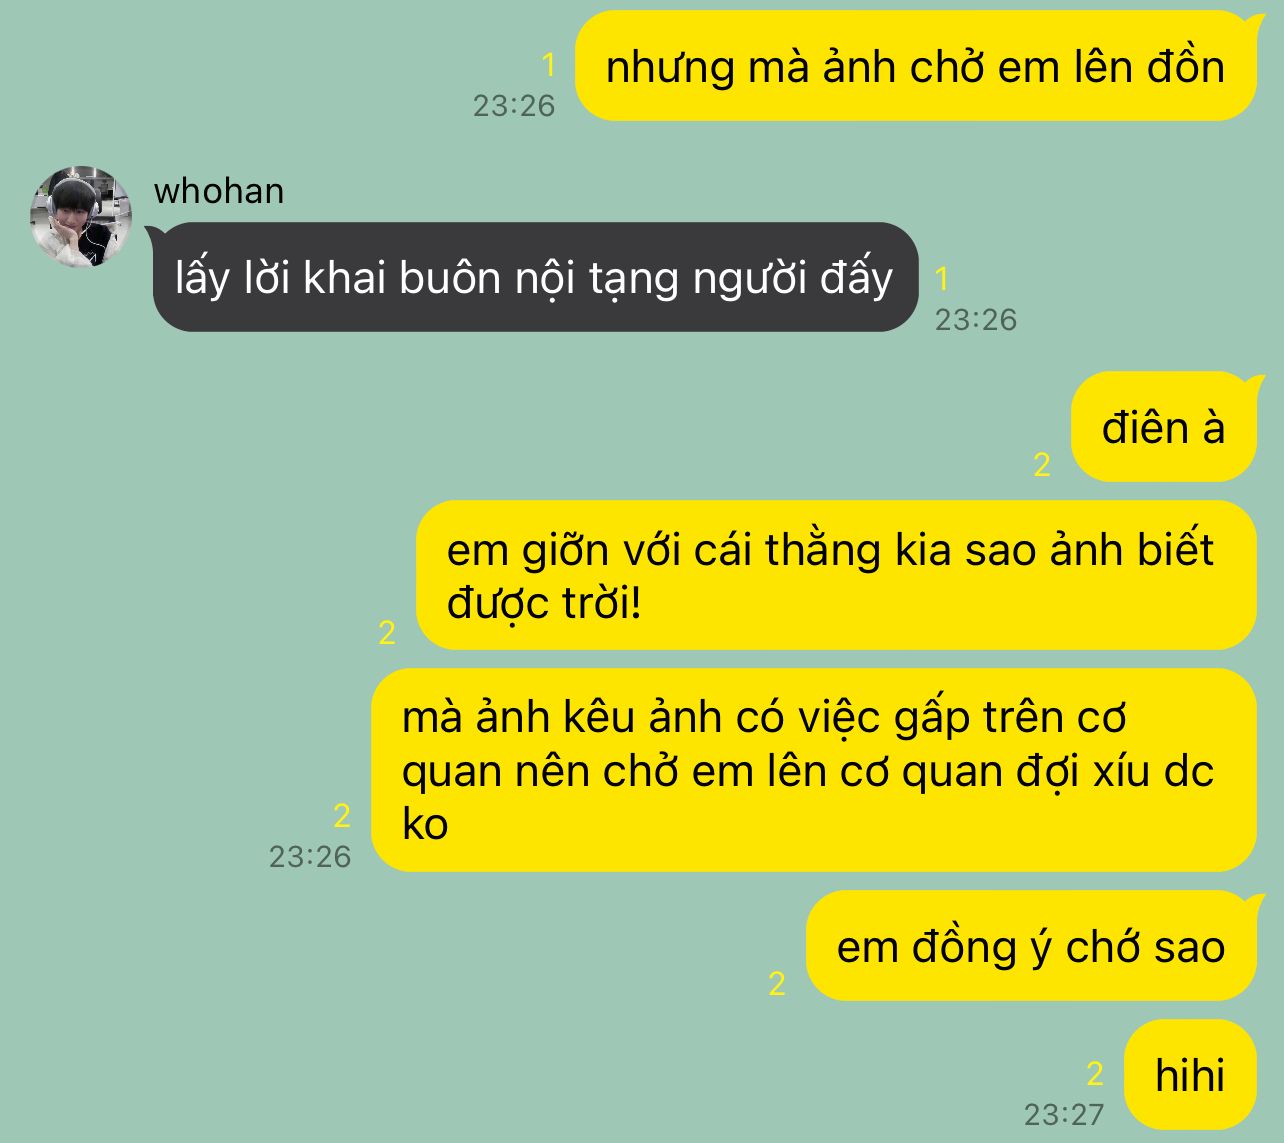Select whohan's message 'lấy lời khai buôn nội tạng'
Image resolution: width=1284 pixels, height=1143 pixels.
coord(535,277)
